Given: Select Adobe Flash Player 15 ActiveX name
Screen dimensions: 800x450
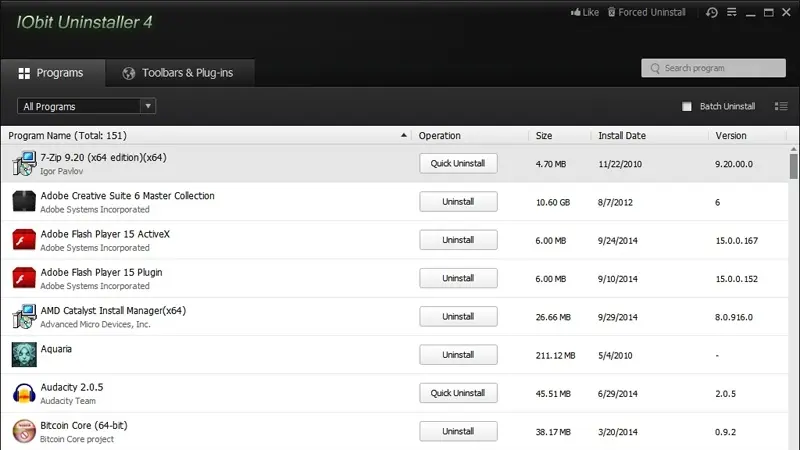Looking at the screenshot, I should point(105,234).
